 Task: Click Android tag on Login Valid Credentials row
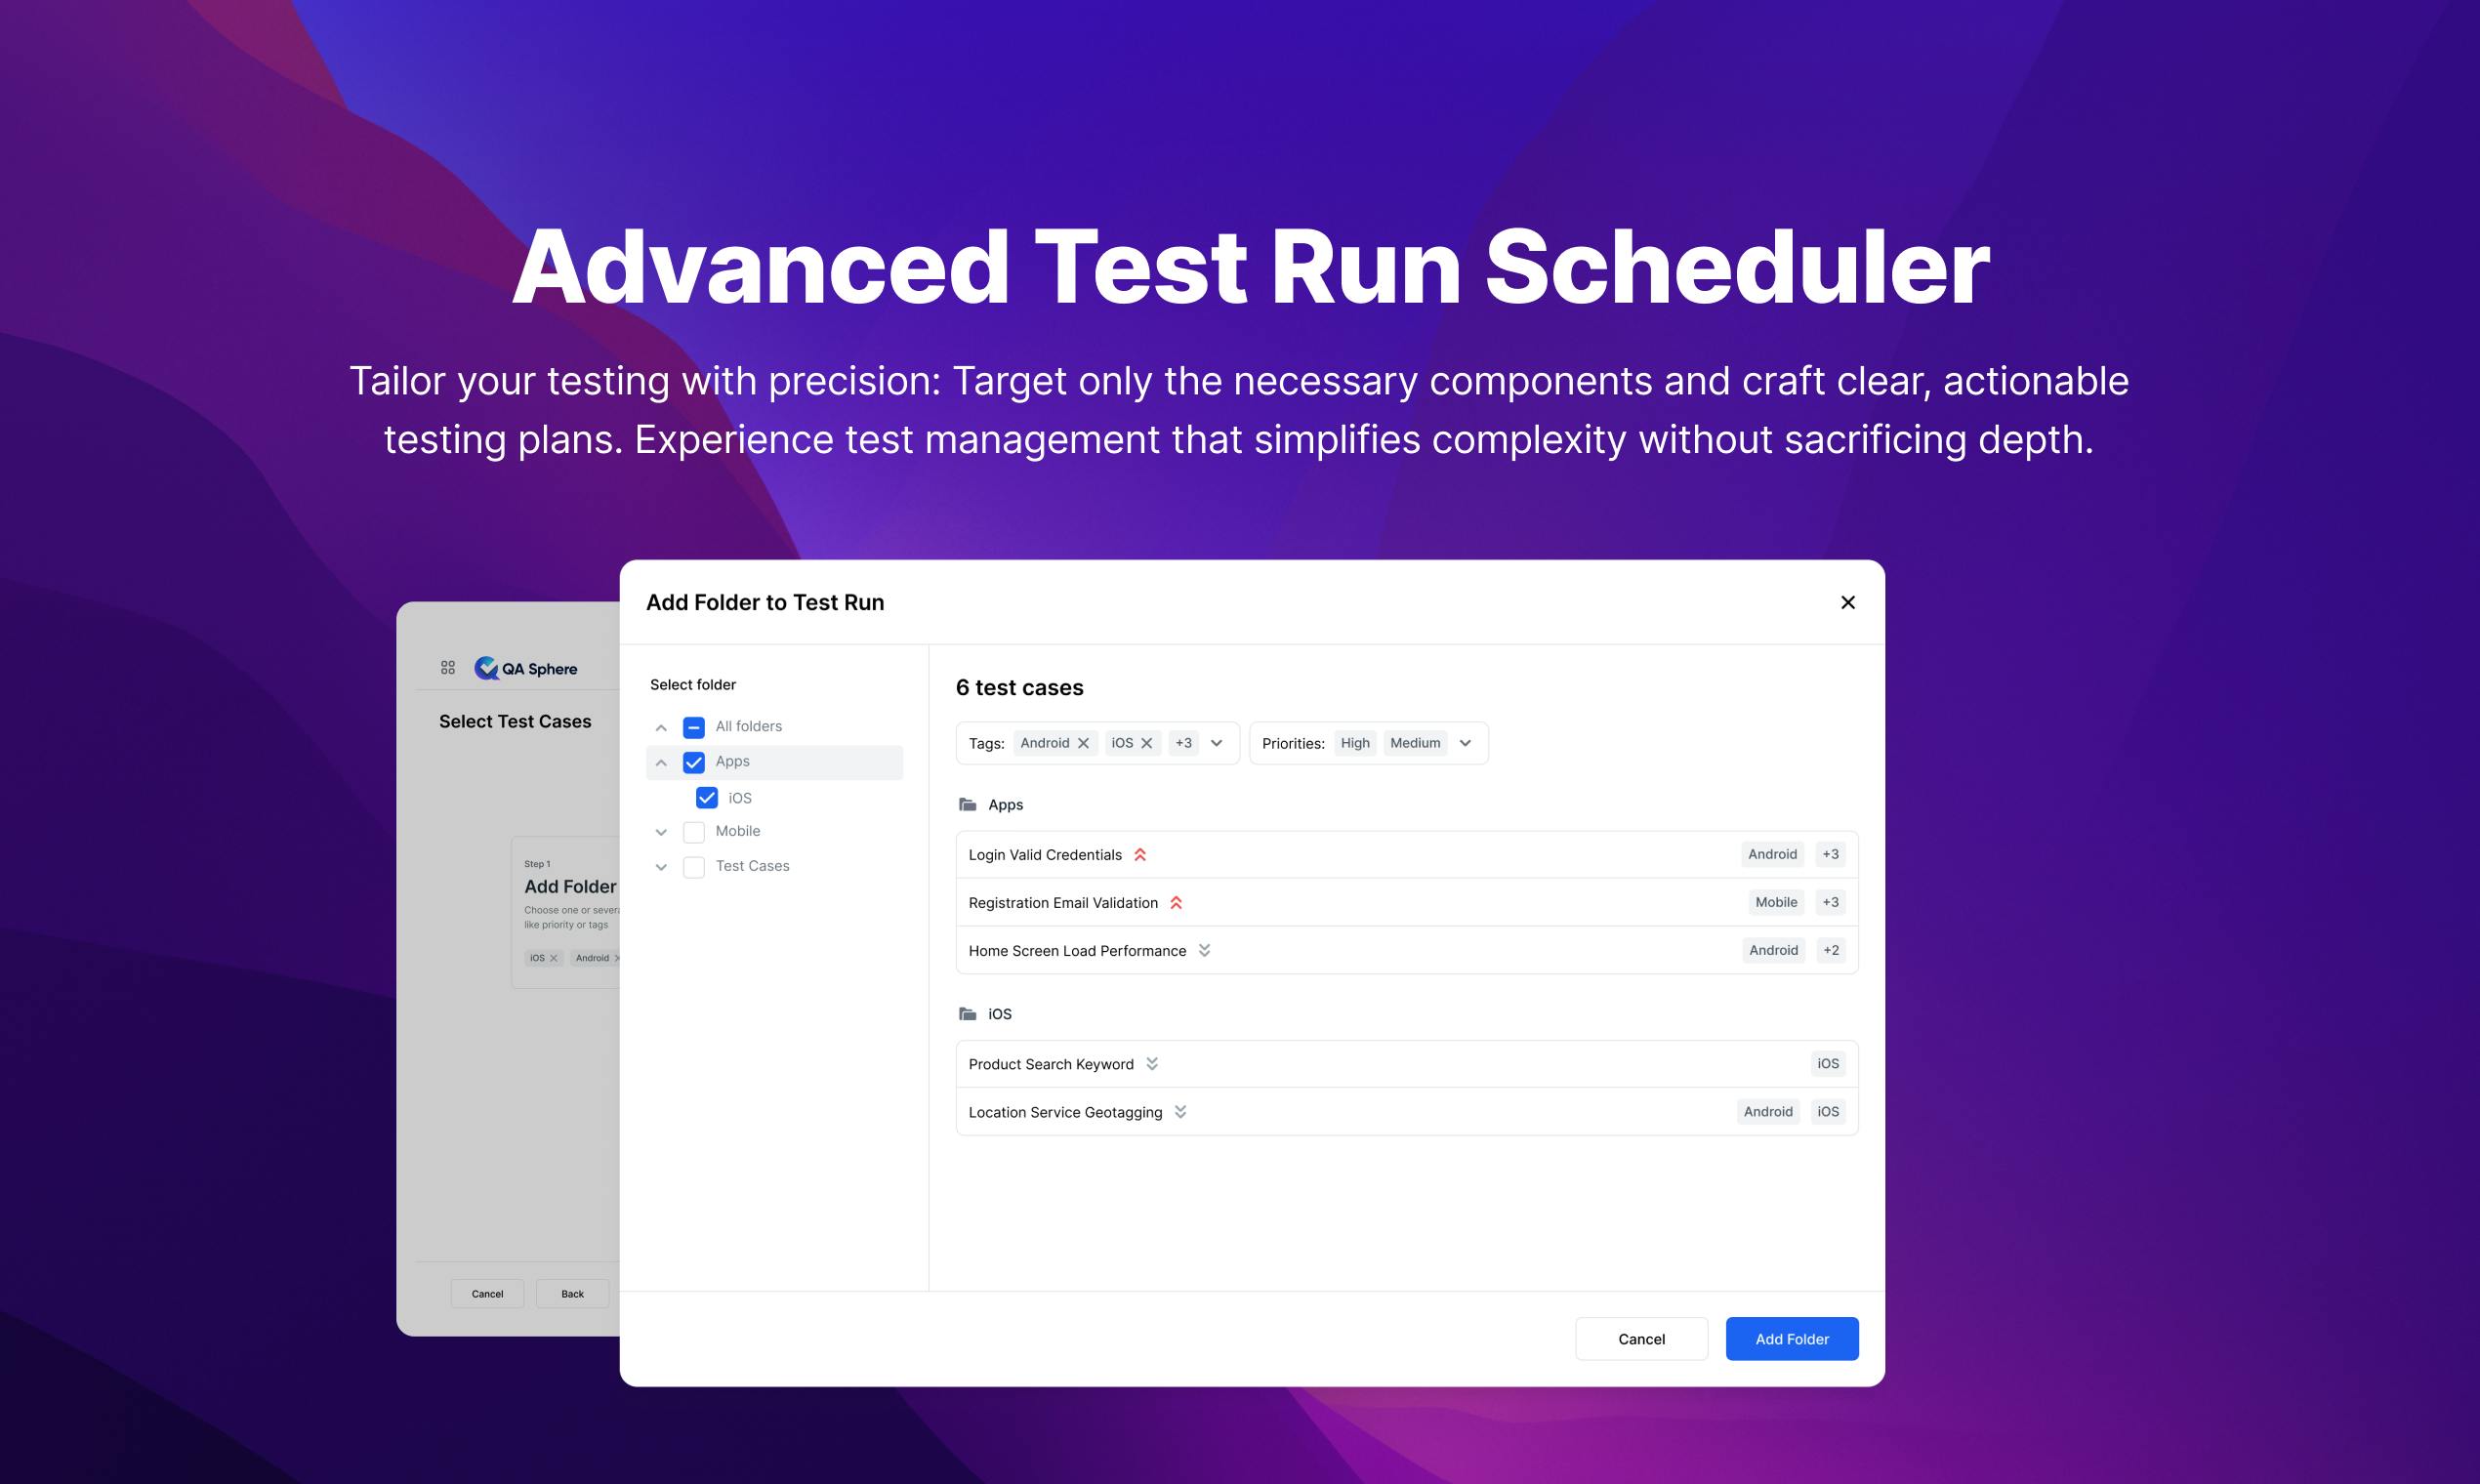(x=1772, y=854)
